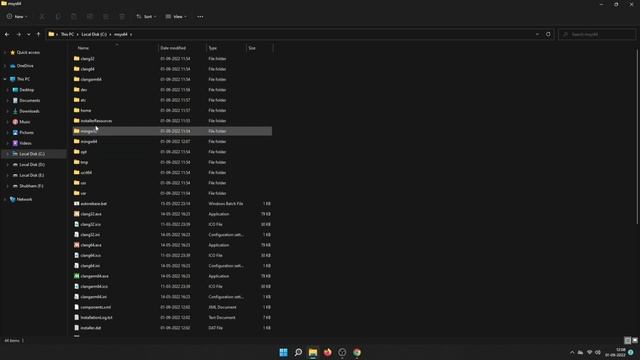Viewport: 640px width, 360px height.
Task: Click the Copy icon in toolbar
Action: (58, 17)
